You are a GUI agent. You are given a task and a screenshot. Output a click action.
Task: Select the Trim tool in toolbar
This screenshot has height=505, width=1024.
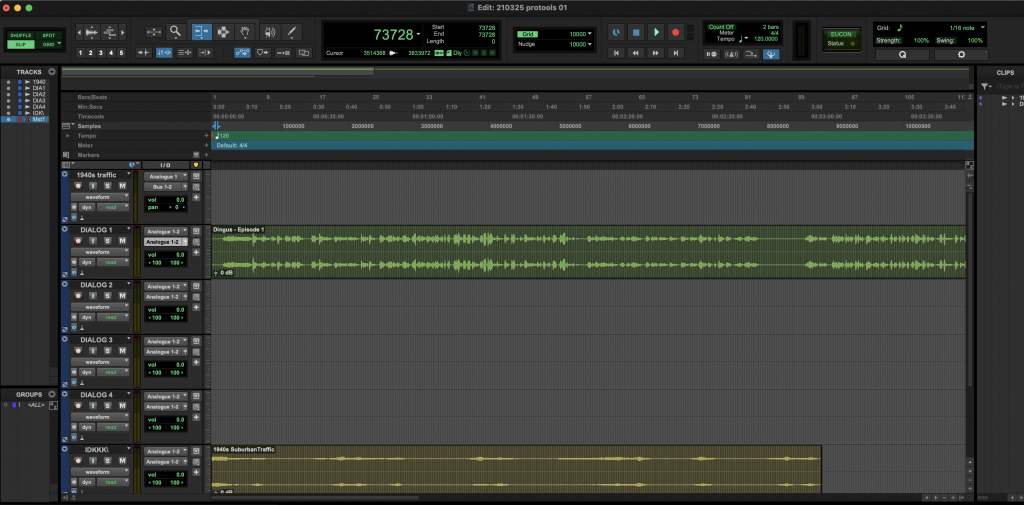coord(200,31)
